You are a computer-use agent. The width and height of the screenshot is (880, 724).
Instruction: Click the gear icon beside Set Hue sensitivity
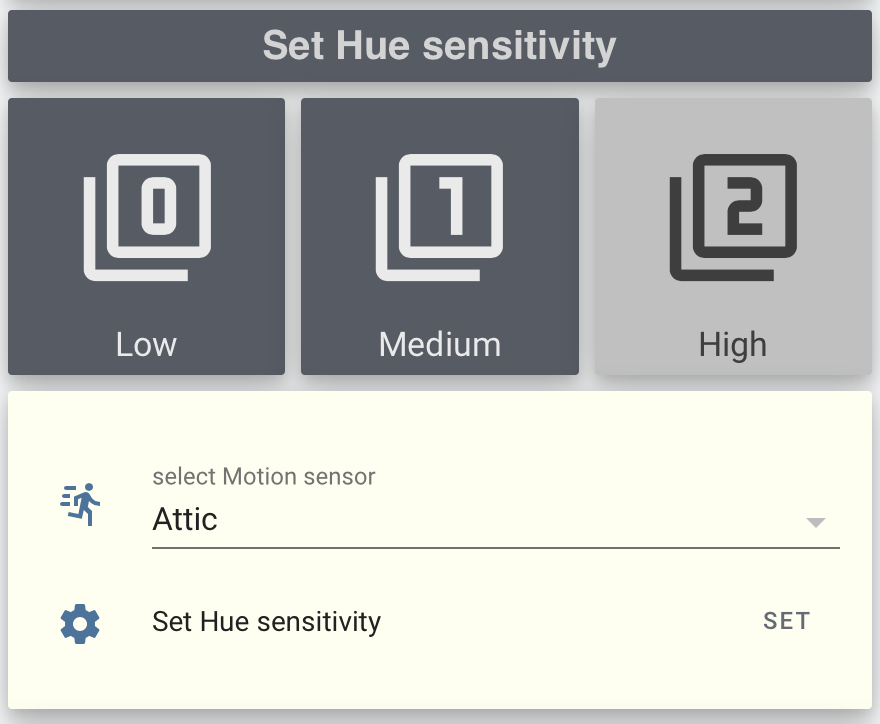point(80,622)
